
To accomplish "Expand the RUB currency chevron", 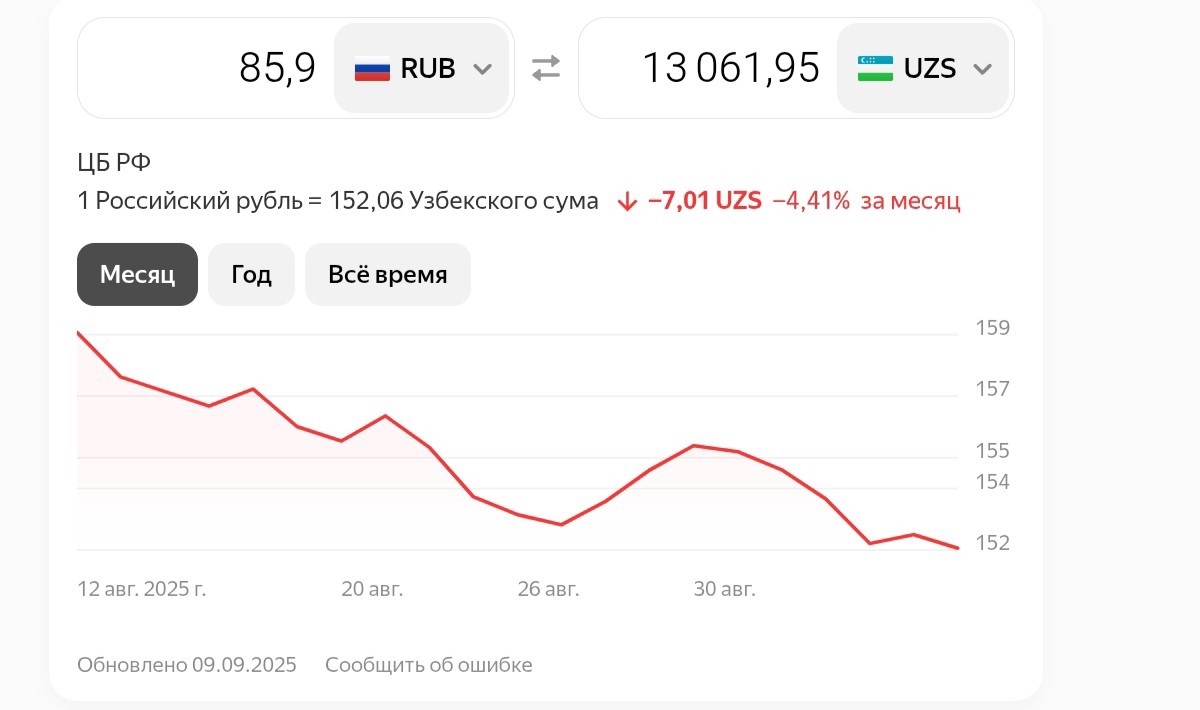I will tap(482, 69).
